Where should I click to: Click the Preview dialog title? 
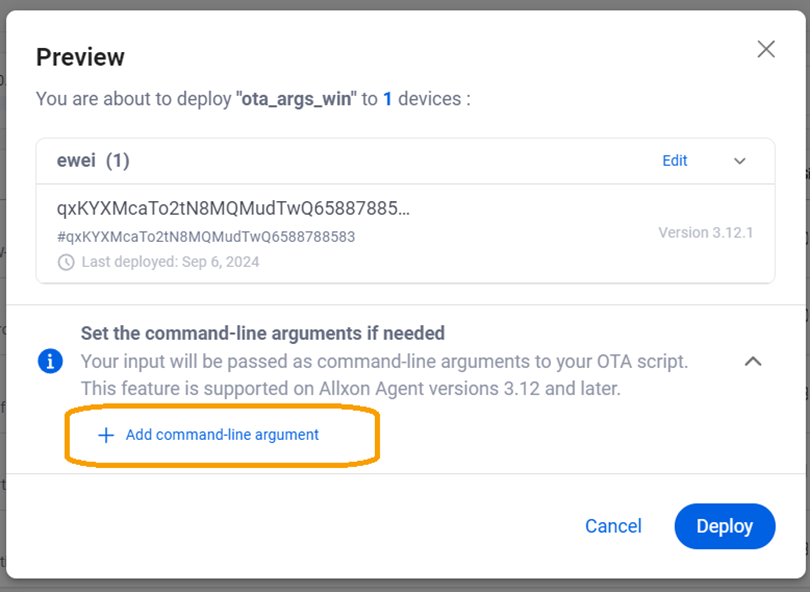[80, 57]
